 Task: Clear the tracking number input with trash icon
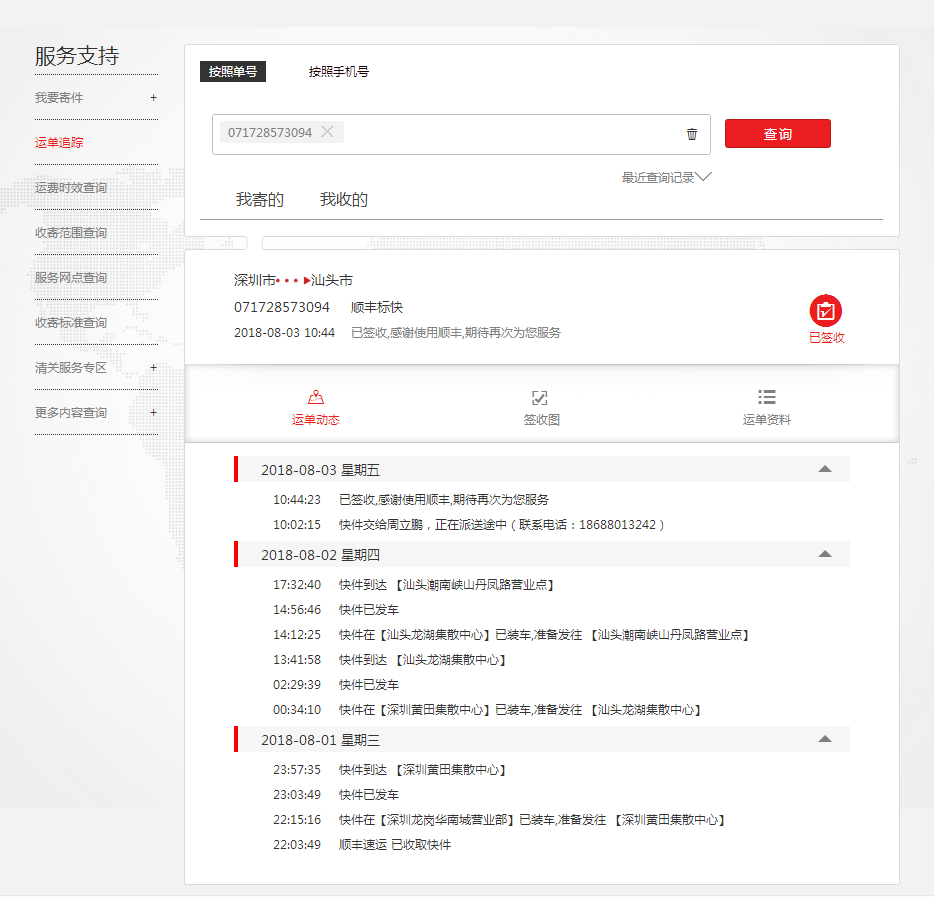[x=692, y=134]
